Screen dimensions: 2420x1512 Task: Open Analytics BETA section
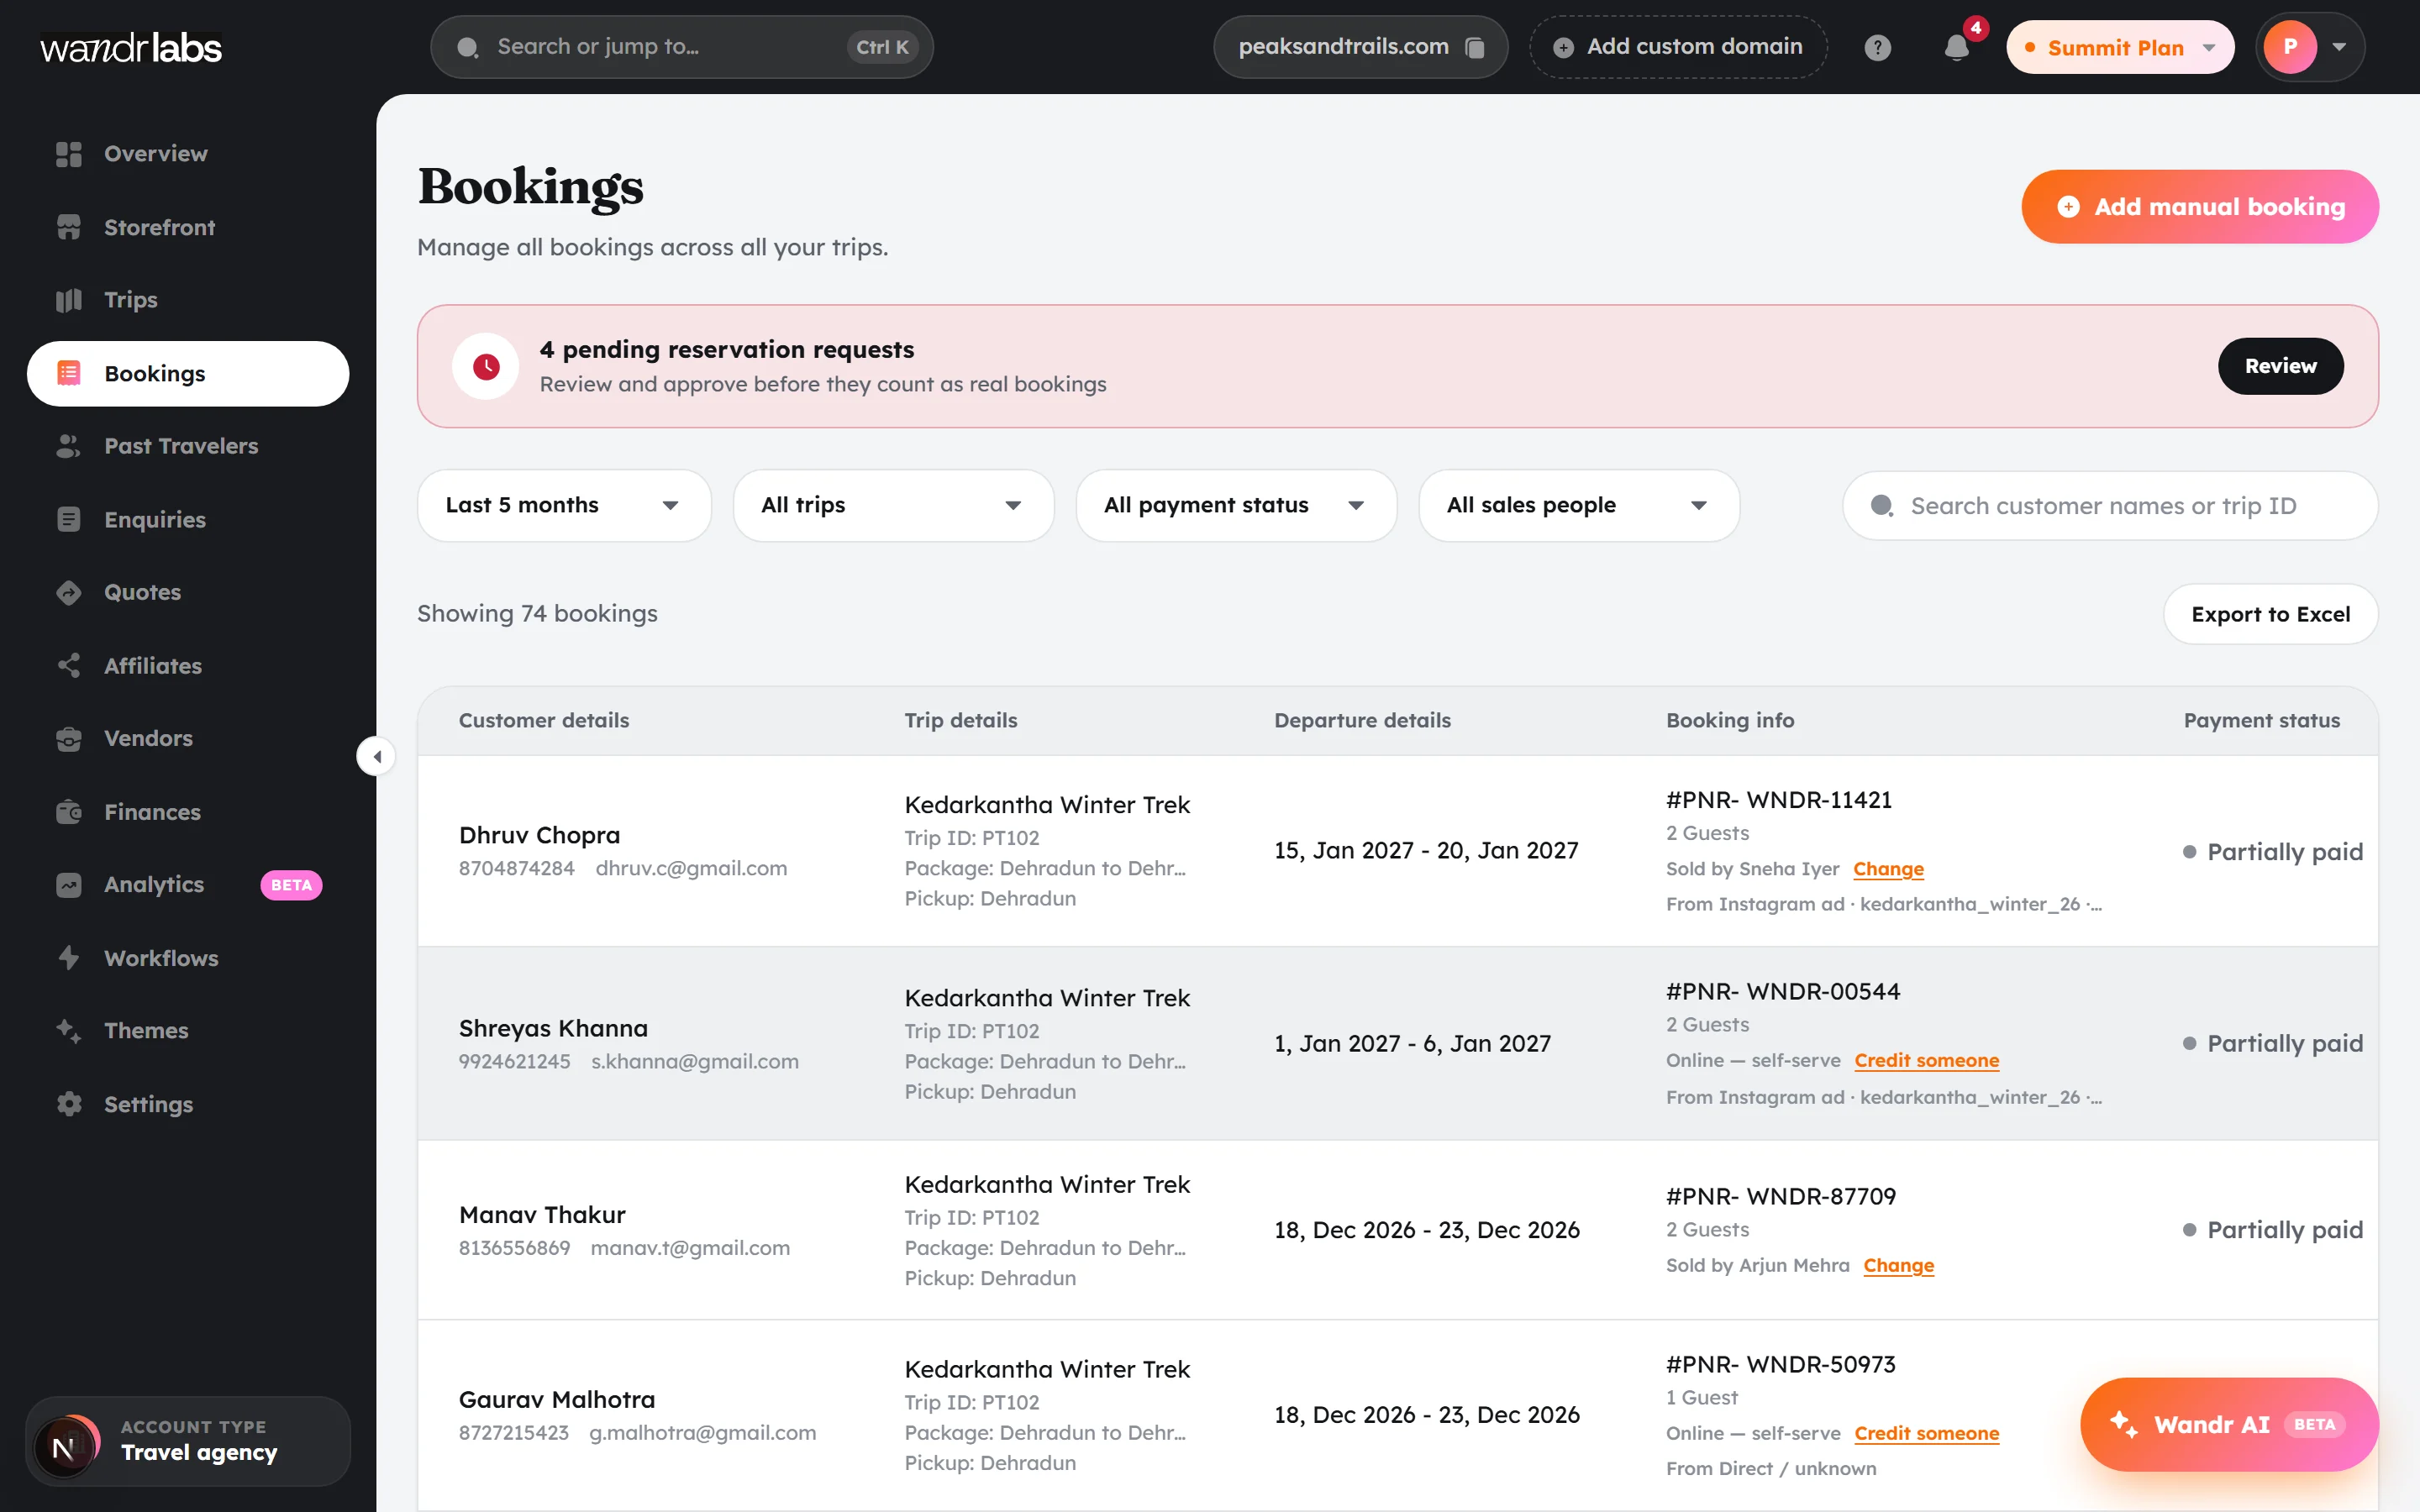click(188, 885)
